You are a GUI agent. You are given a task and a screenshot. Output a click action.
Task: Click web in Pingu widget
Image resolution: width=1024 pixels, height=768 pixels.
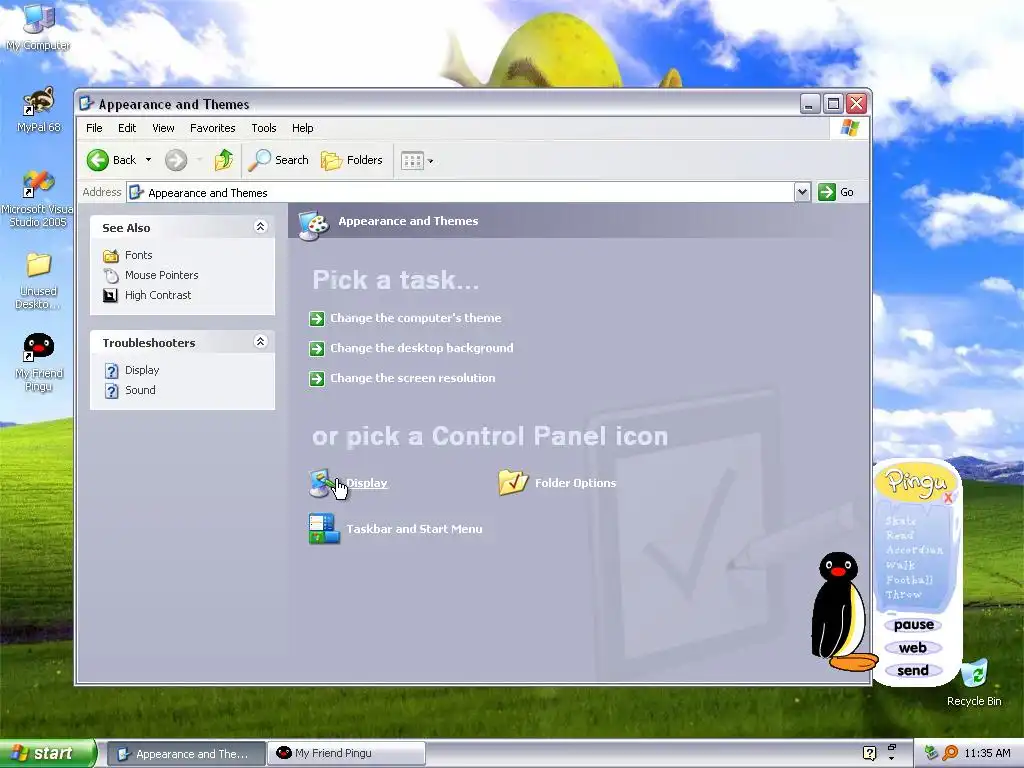coord(913,648)
